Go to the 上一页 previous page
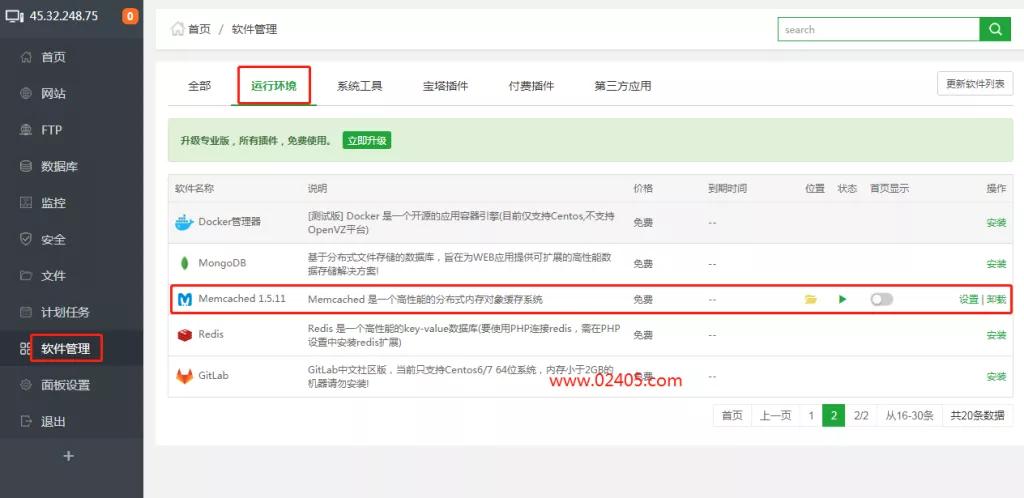Image resolution: width=1024 pixels, height=498 pixels. tap(775, 416)
